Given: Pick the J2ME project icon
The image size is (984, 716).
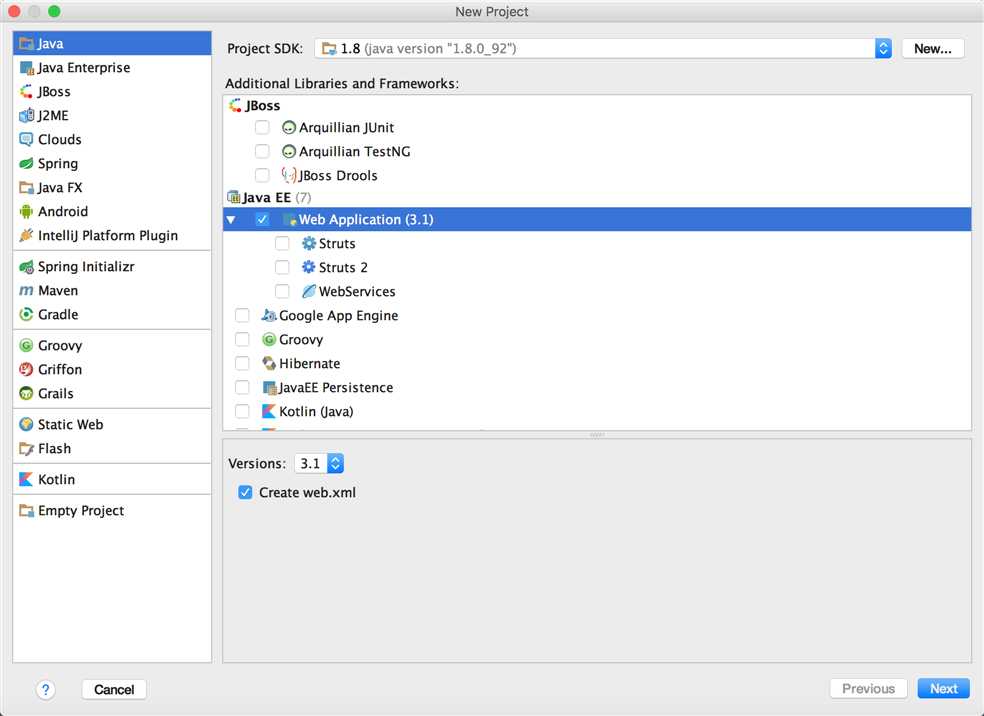Looking at the screenshot, I should (26, 115).
